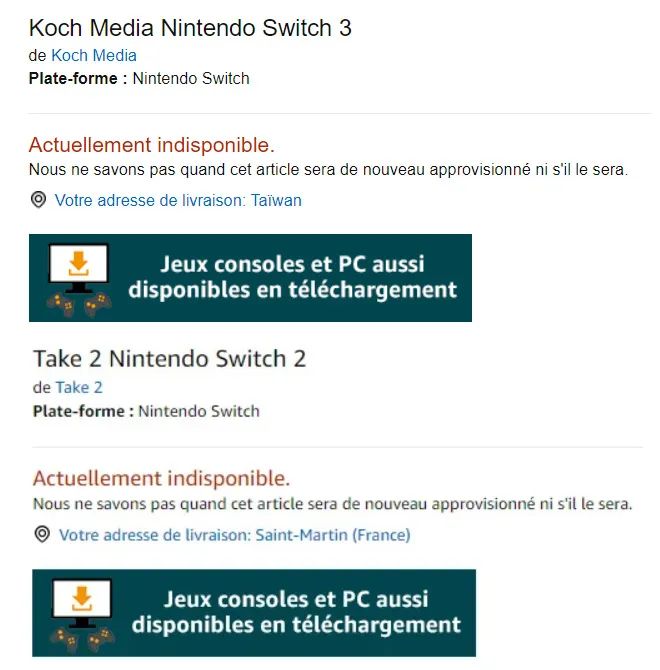
Task: Click the game controllers icon in the upper banner
Action: click(x=79, y=302)
